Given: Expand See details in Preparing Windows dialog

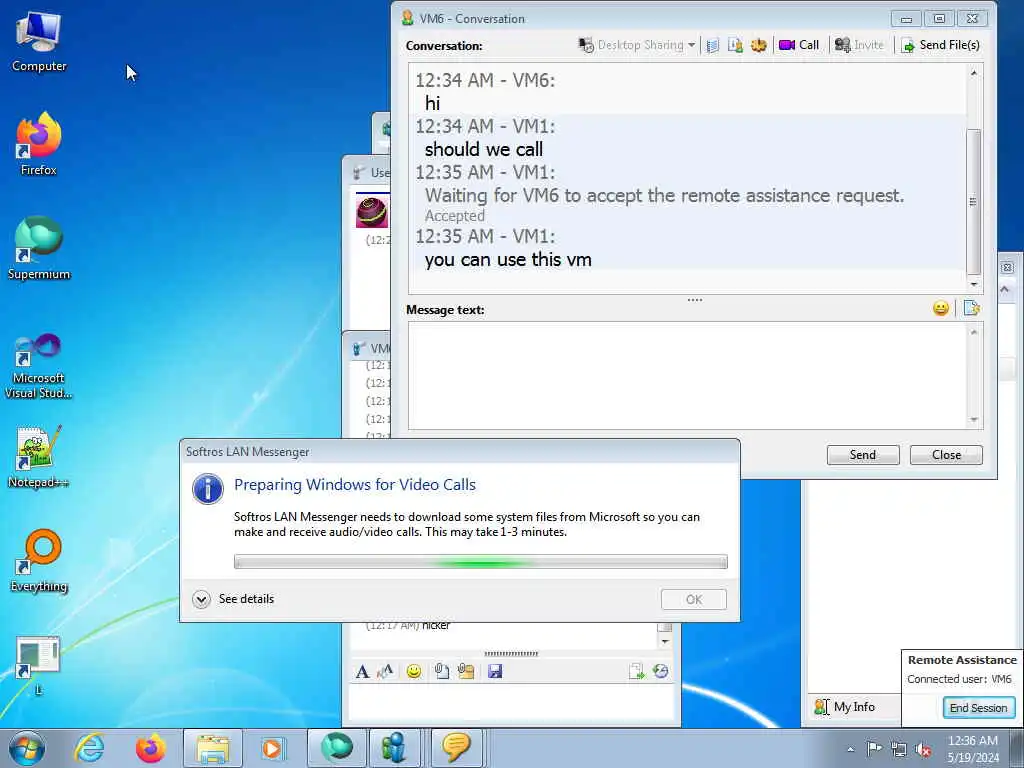Looking at the screenshot, I should [233, 599].
